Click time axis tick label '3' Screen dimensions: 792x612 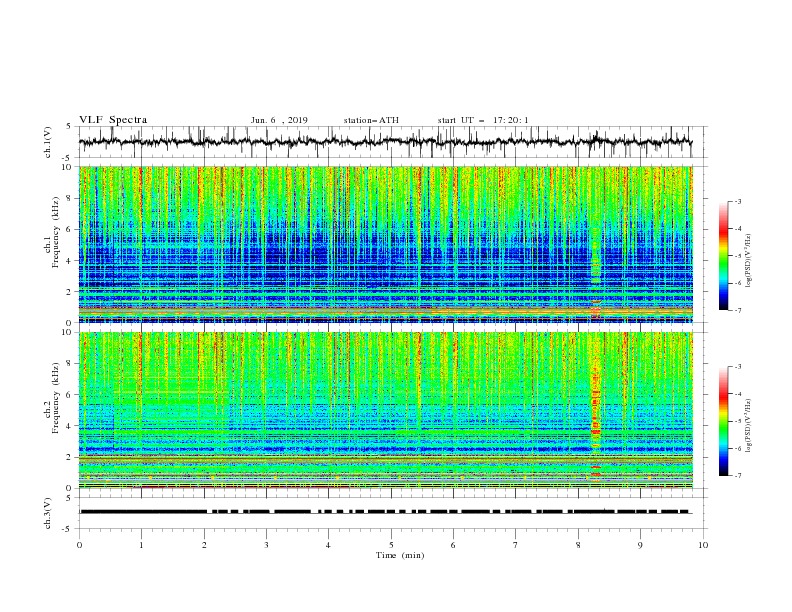266,545
